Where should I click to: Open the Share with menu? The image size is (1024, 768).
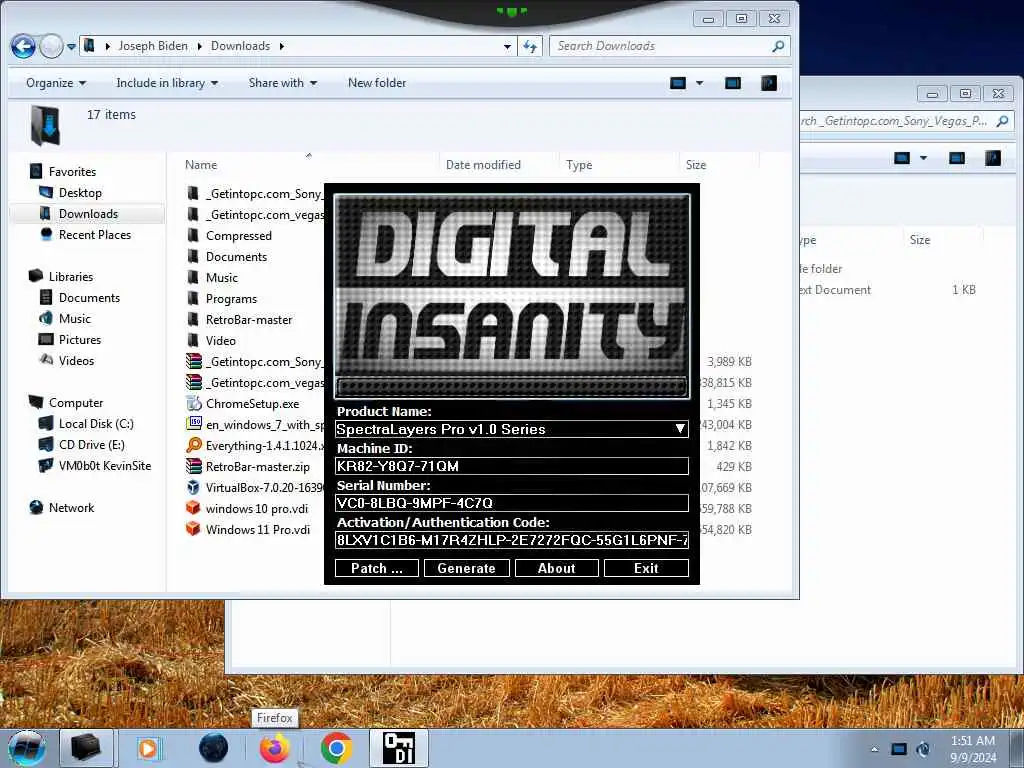282,83
